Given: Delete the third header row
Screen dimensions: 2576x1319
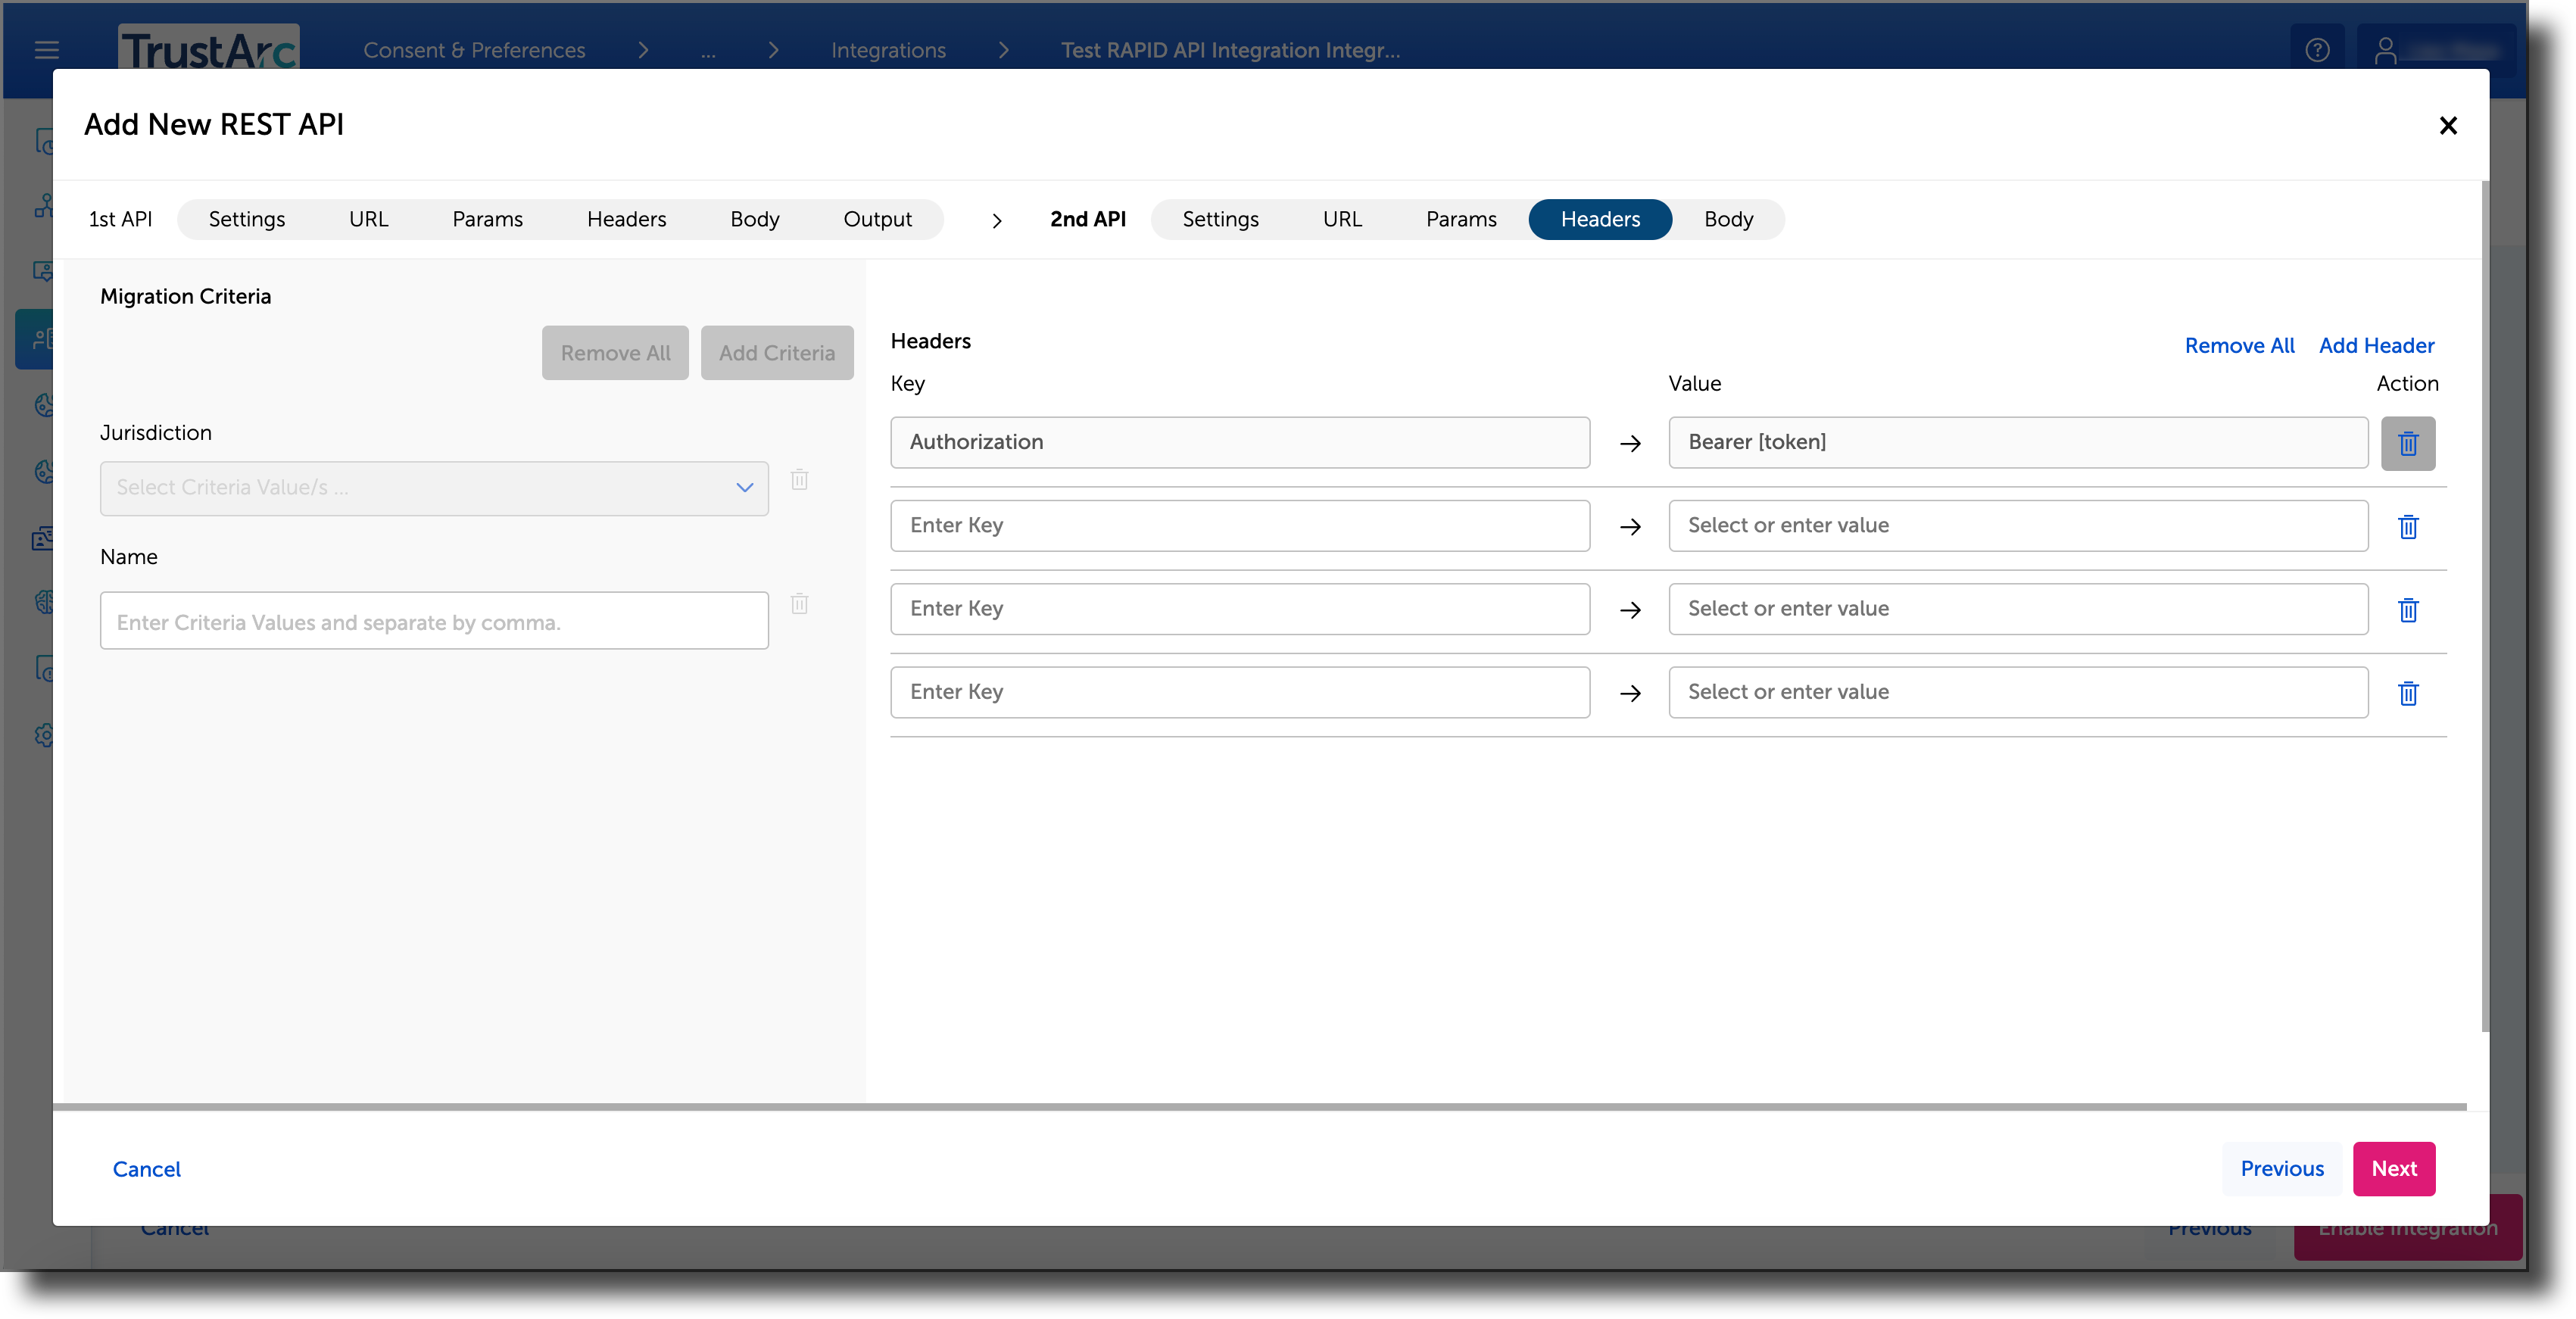Looking at the screenshot, I should (x=2407, y=609).
